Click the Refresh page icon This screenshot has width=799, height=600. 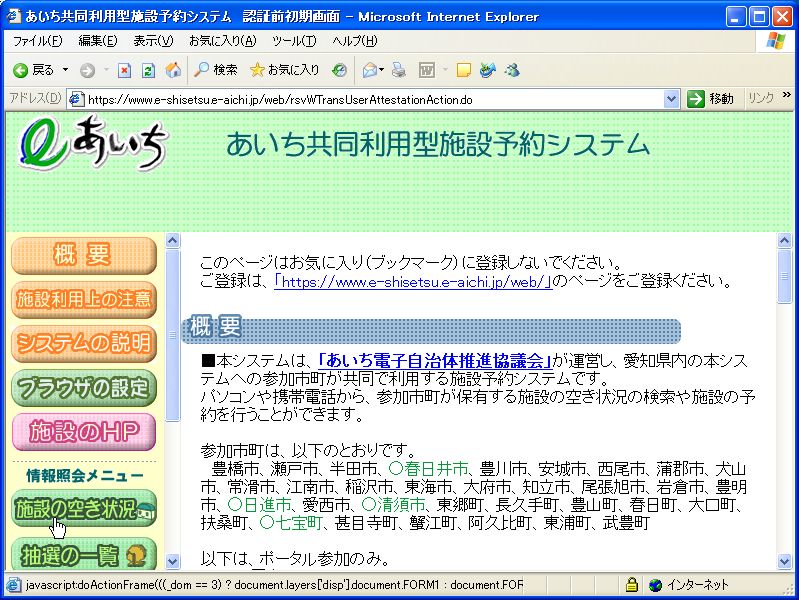coord(148,70)
